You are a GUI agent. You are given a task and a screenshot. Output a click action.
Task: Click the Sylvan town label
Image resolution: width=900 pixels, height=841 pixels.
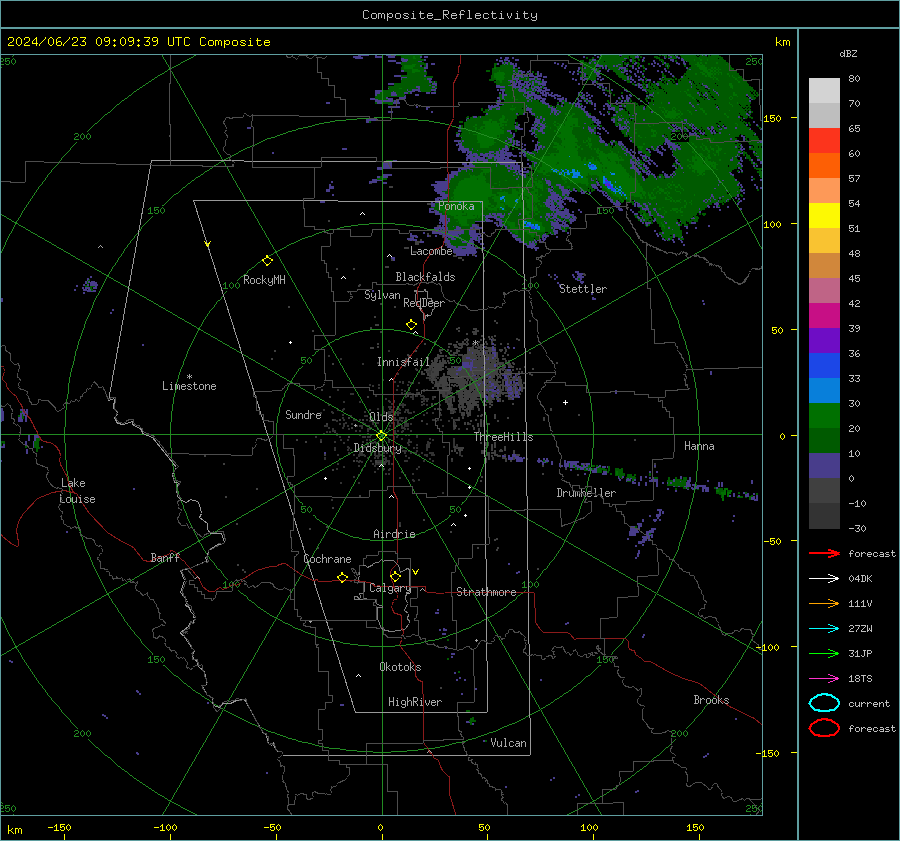pos(382,295)
